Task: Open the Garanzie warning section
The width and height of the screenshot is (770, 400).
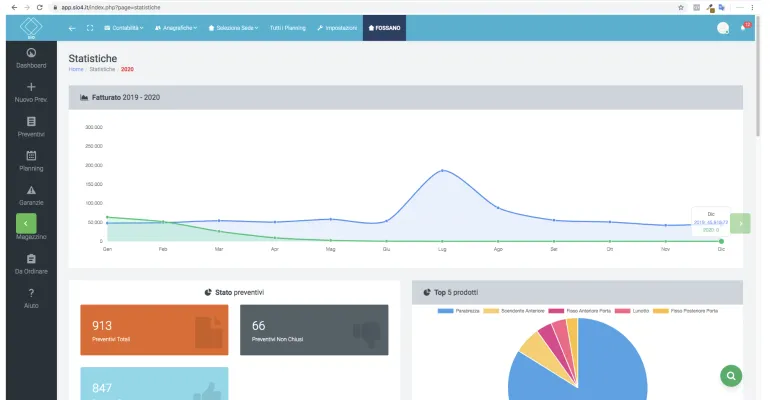Action: [31, 195]
